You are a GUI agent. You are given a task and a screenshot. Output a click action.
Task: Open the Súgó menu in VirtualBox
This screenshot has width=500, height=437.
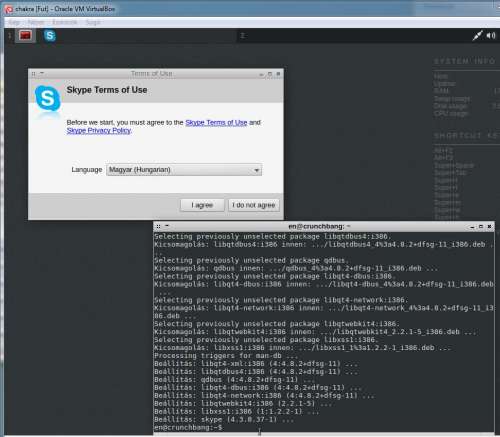click(93, 22)
